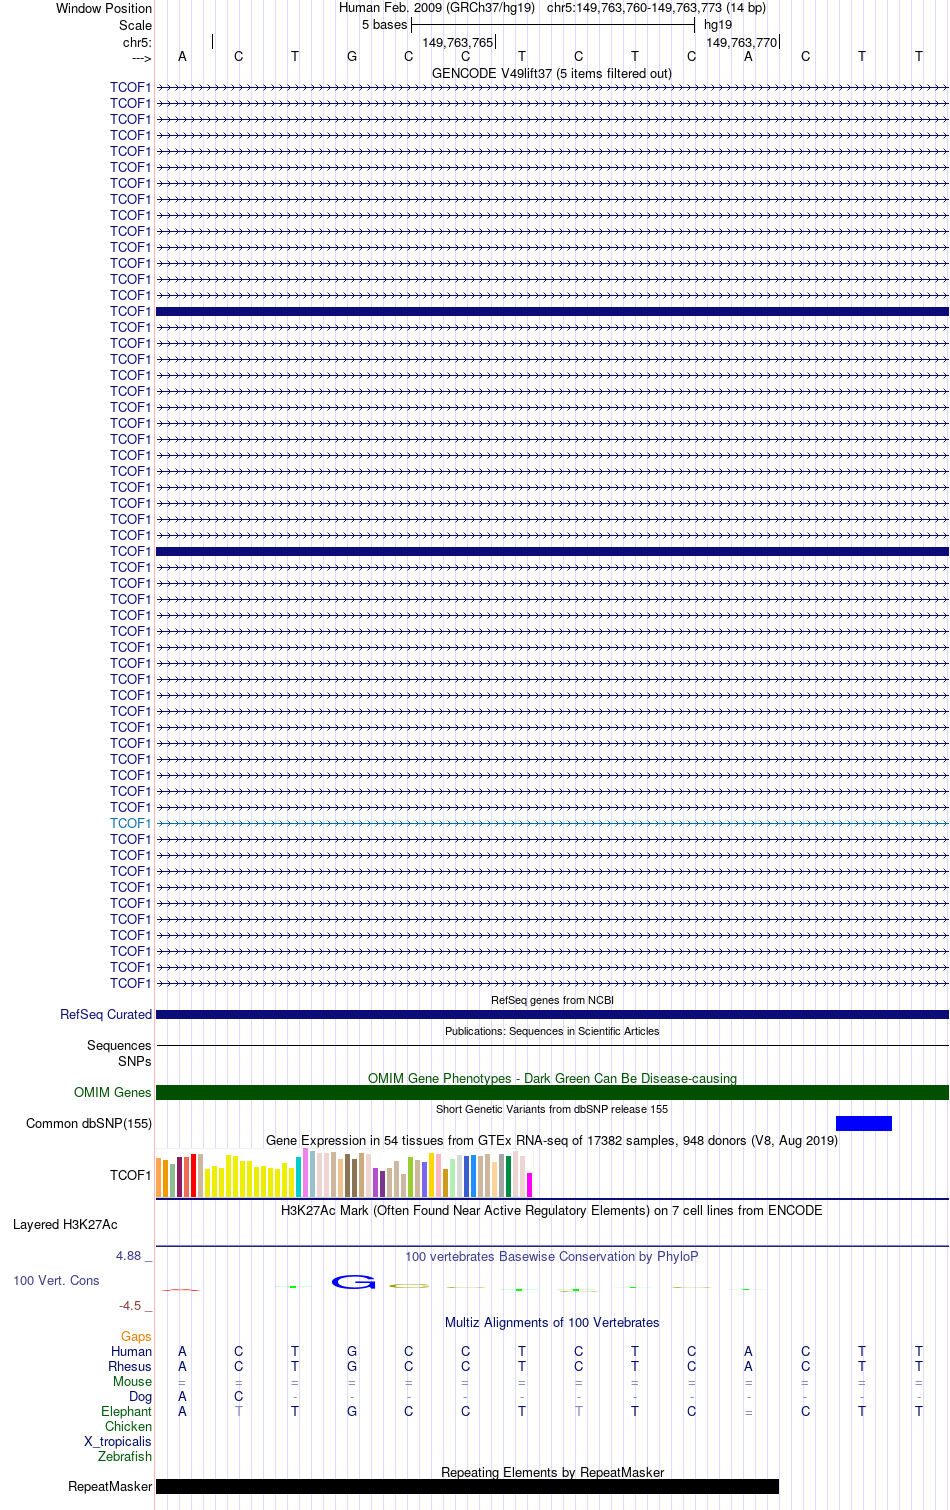950x1510 pixels.
Task: Click the TCOF1 label beside GTEx chart
Action: pyautogui.click(x=130, y=1175)
